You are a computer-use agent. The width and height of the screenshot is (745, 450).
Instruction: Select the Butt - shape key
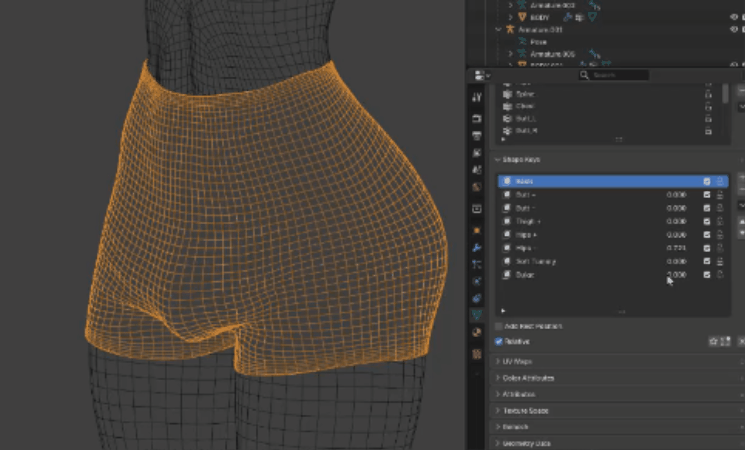613,208
